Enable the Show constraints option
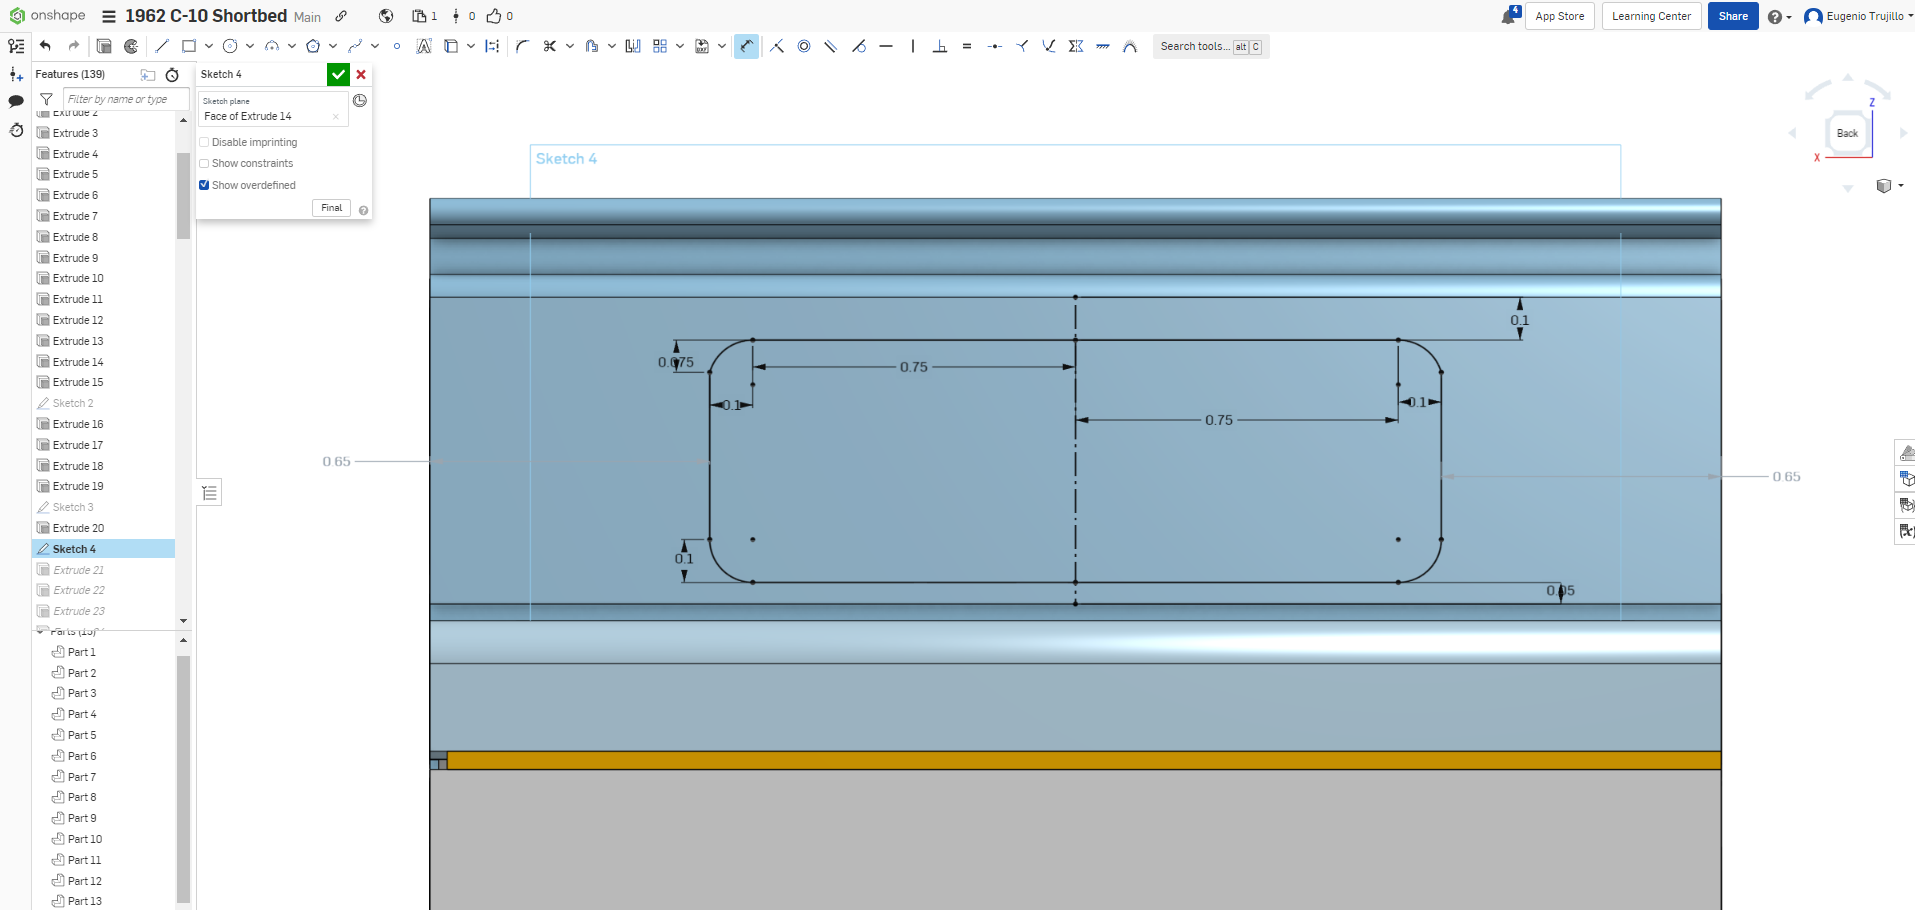The image size is (1915, 910). click(x=204, y=163)
